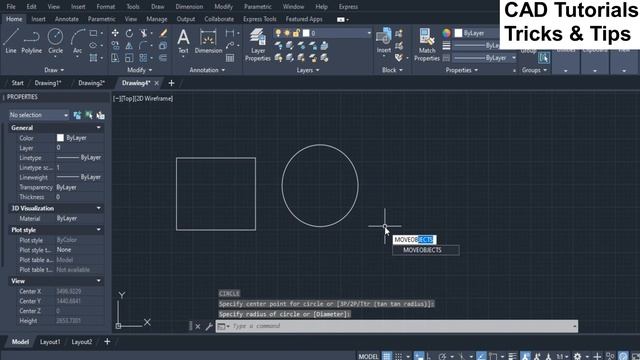
Task: Activate the Rotate tool
Action: (x=129, y=33)
